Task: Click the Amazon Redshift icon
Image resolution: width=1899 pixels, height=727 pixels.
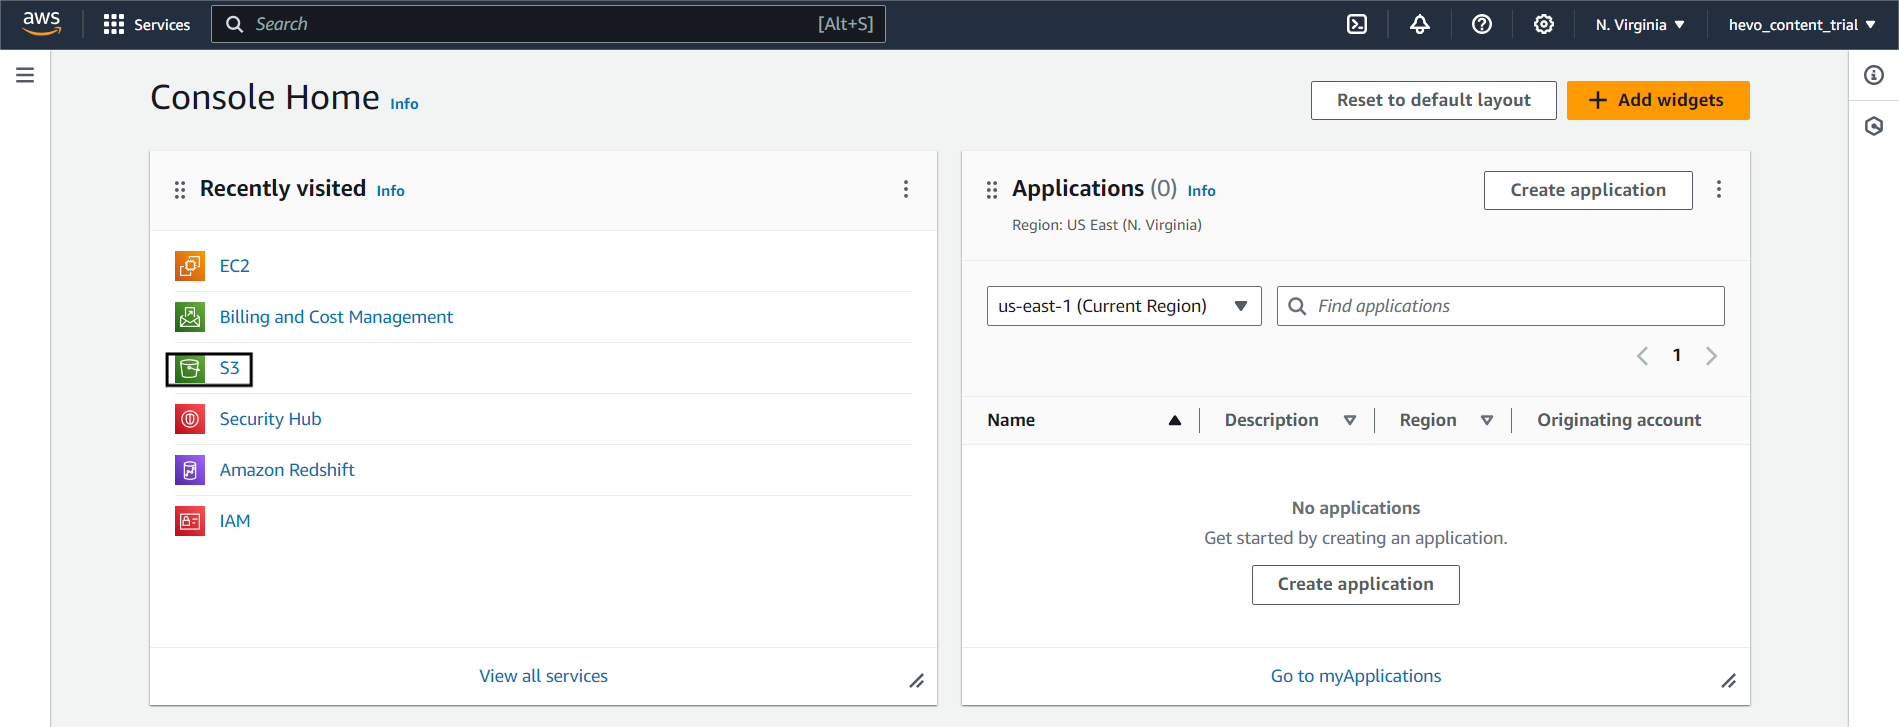Action: coord(190,470)
